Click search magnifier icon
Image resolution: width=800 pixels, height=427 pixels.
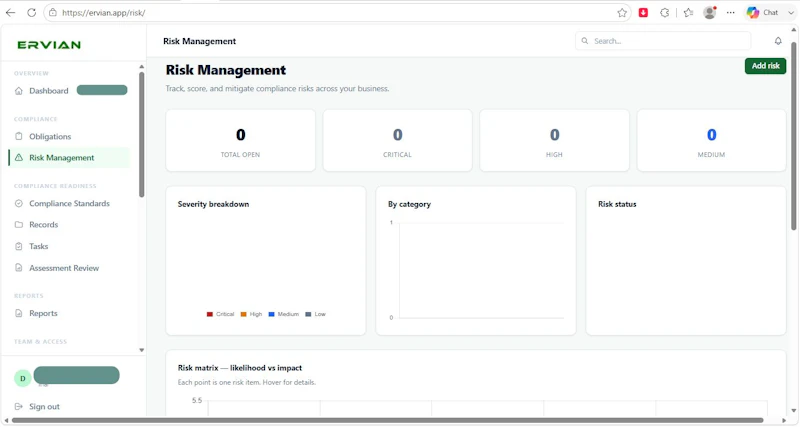[585, 41]
